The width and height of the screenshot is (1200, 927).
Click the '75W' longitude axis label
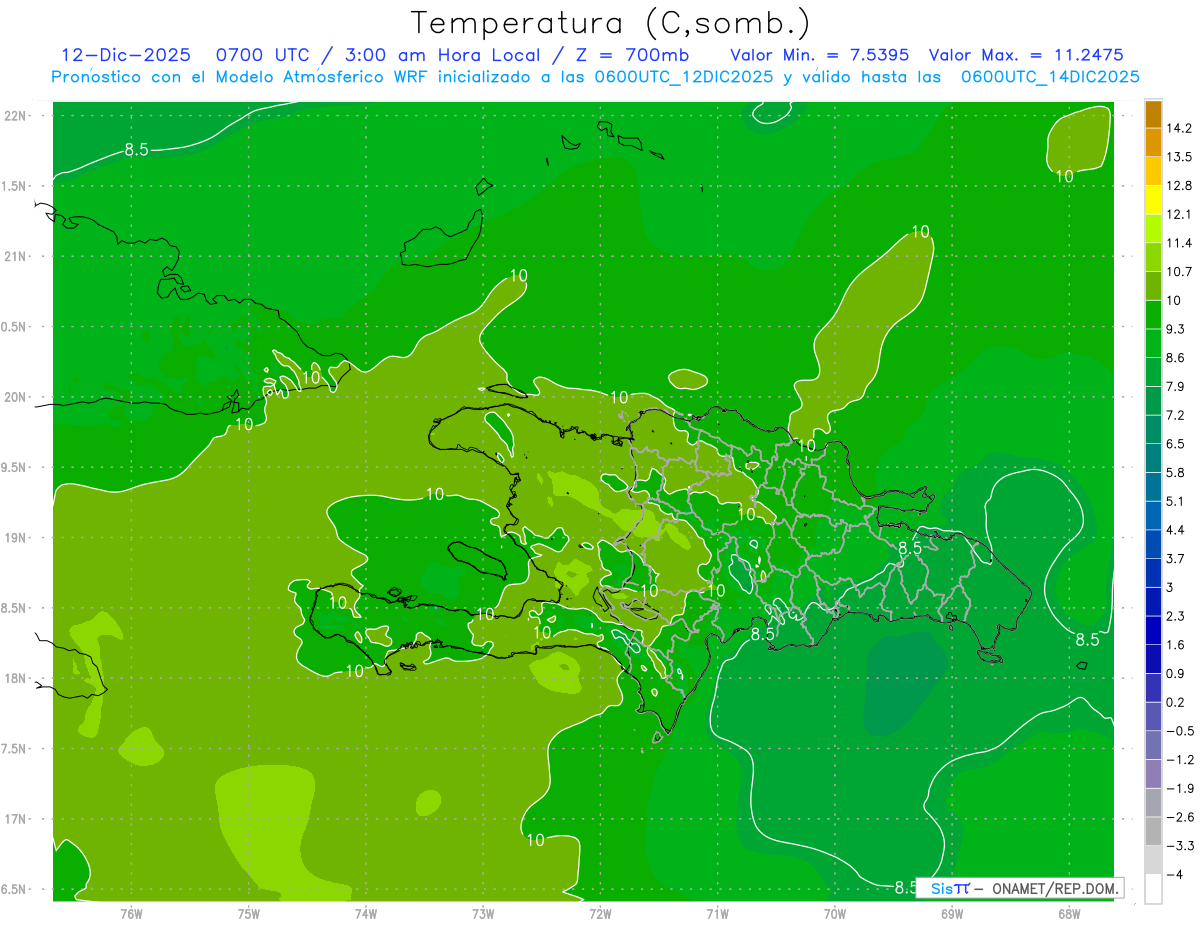(x=249, y=914)
